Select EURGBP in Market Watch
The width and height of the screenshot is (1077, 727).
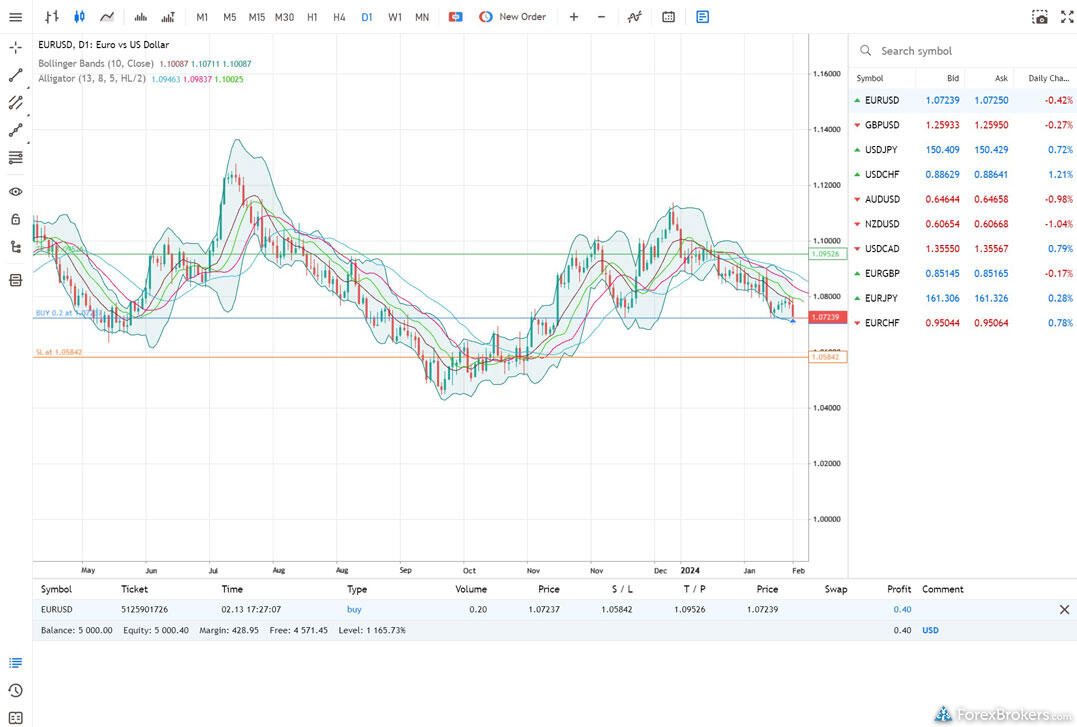[x=963, y=273]
